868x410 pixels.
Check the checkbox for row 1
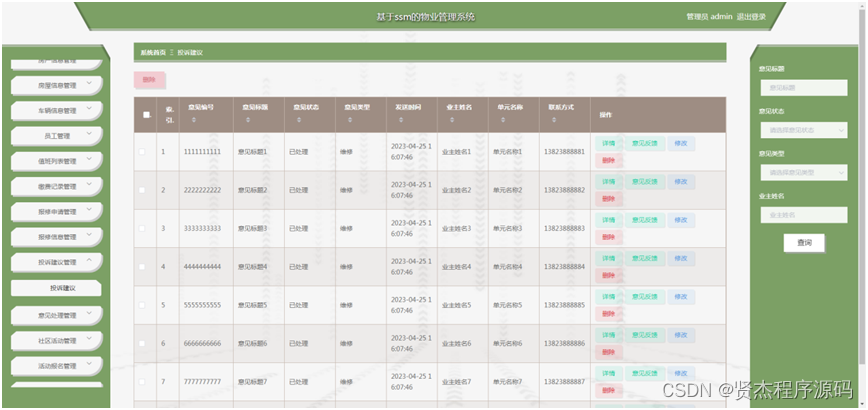[142, 152]
